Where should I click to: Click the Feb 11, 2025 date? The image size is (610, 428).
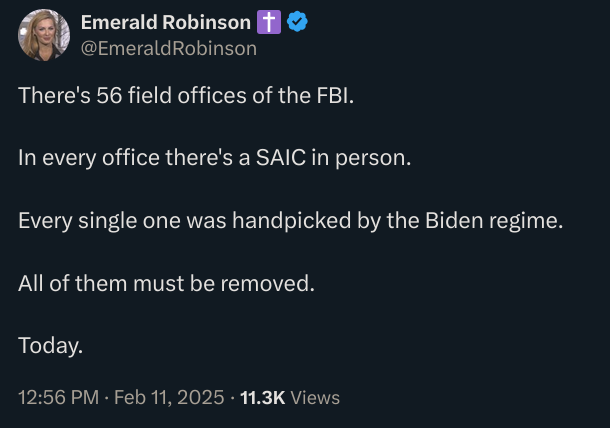click(169, 397)
